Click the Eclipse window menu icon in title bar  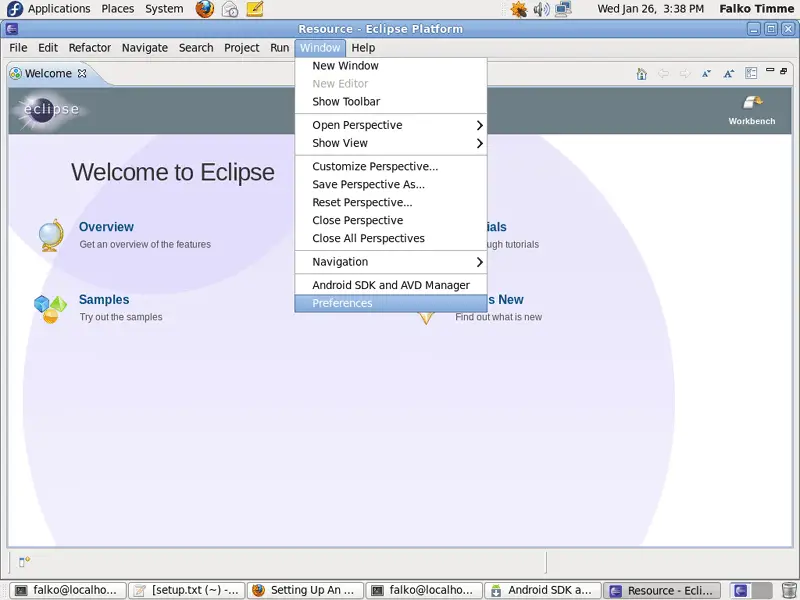pos(12,29)
